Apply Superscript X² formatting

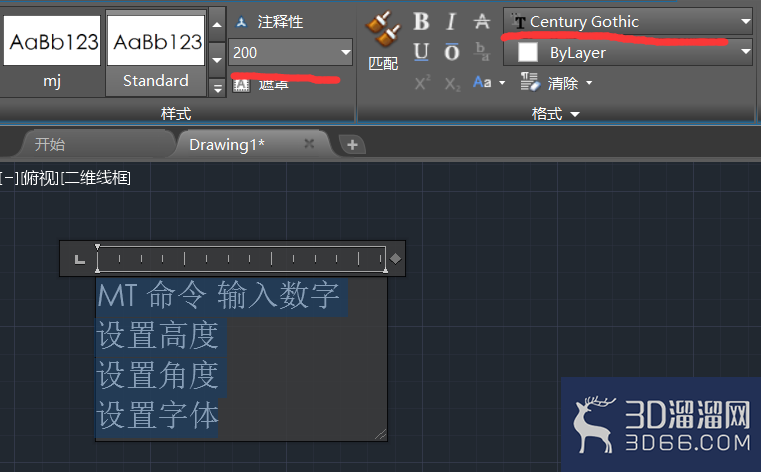coord(422,83)
